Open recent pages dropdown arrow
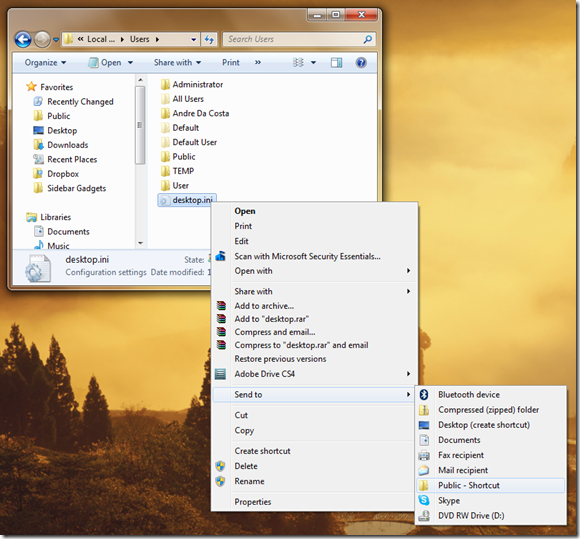 (x=56, y=39)
